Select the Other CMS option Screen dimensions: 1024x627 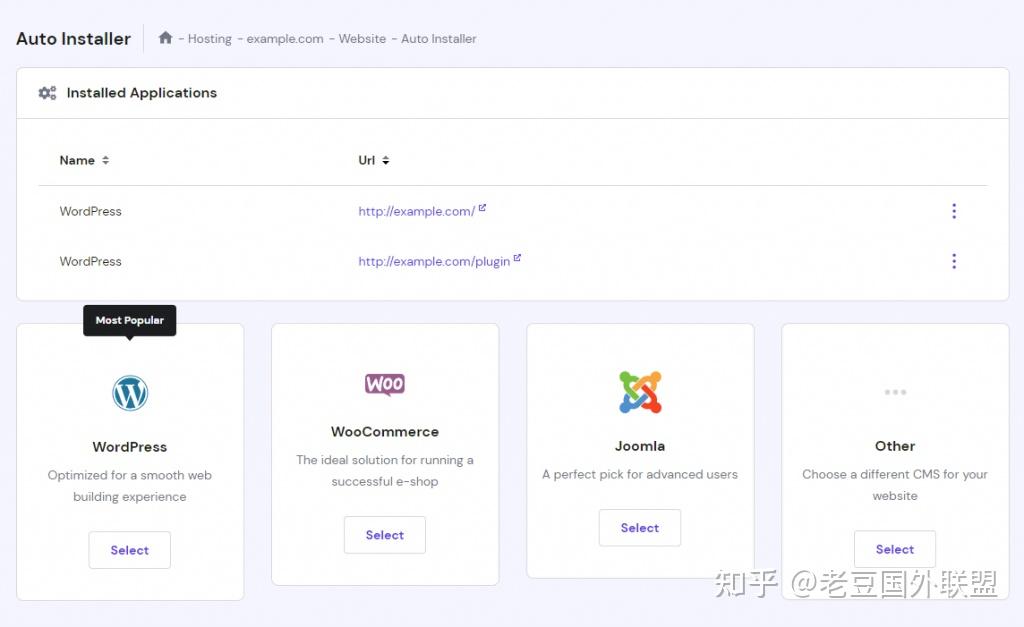click(x=895, y=549)
